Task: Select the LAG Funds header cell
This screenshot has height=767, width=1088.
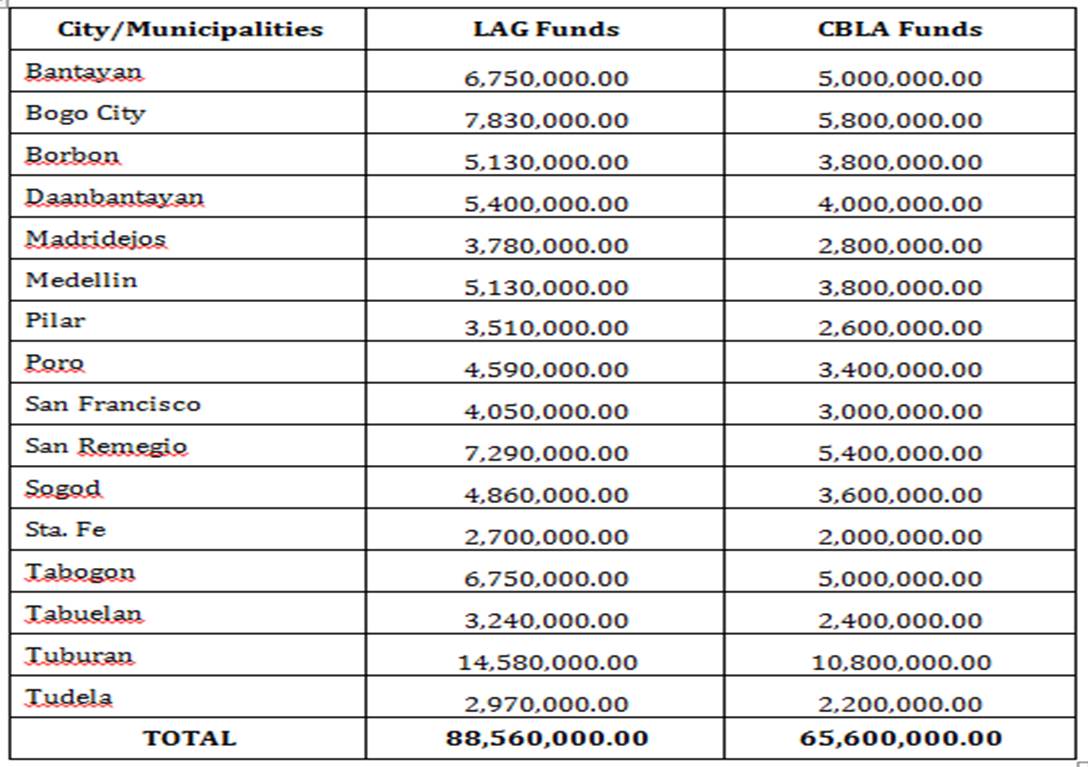Action: point(546,29)
